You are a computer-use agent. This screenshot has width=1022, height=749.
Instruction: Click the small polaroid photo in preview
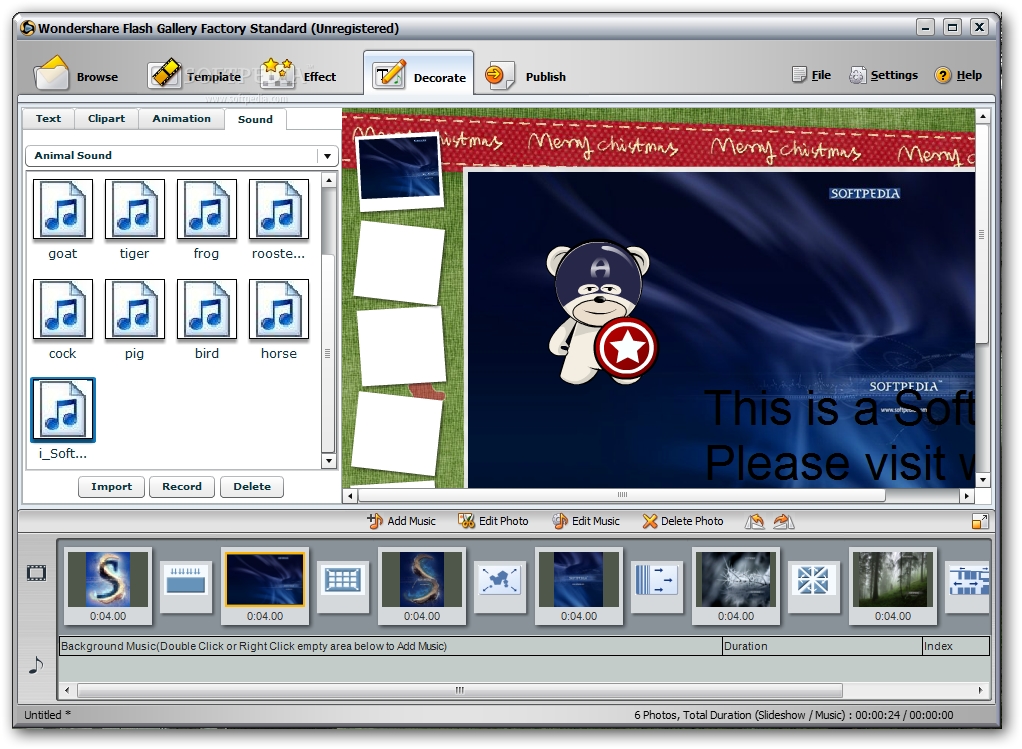pos(399,171)
